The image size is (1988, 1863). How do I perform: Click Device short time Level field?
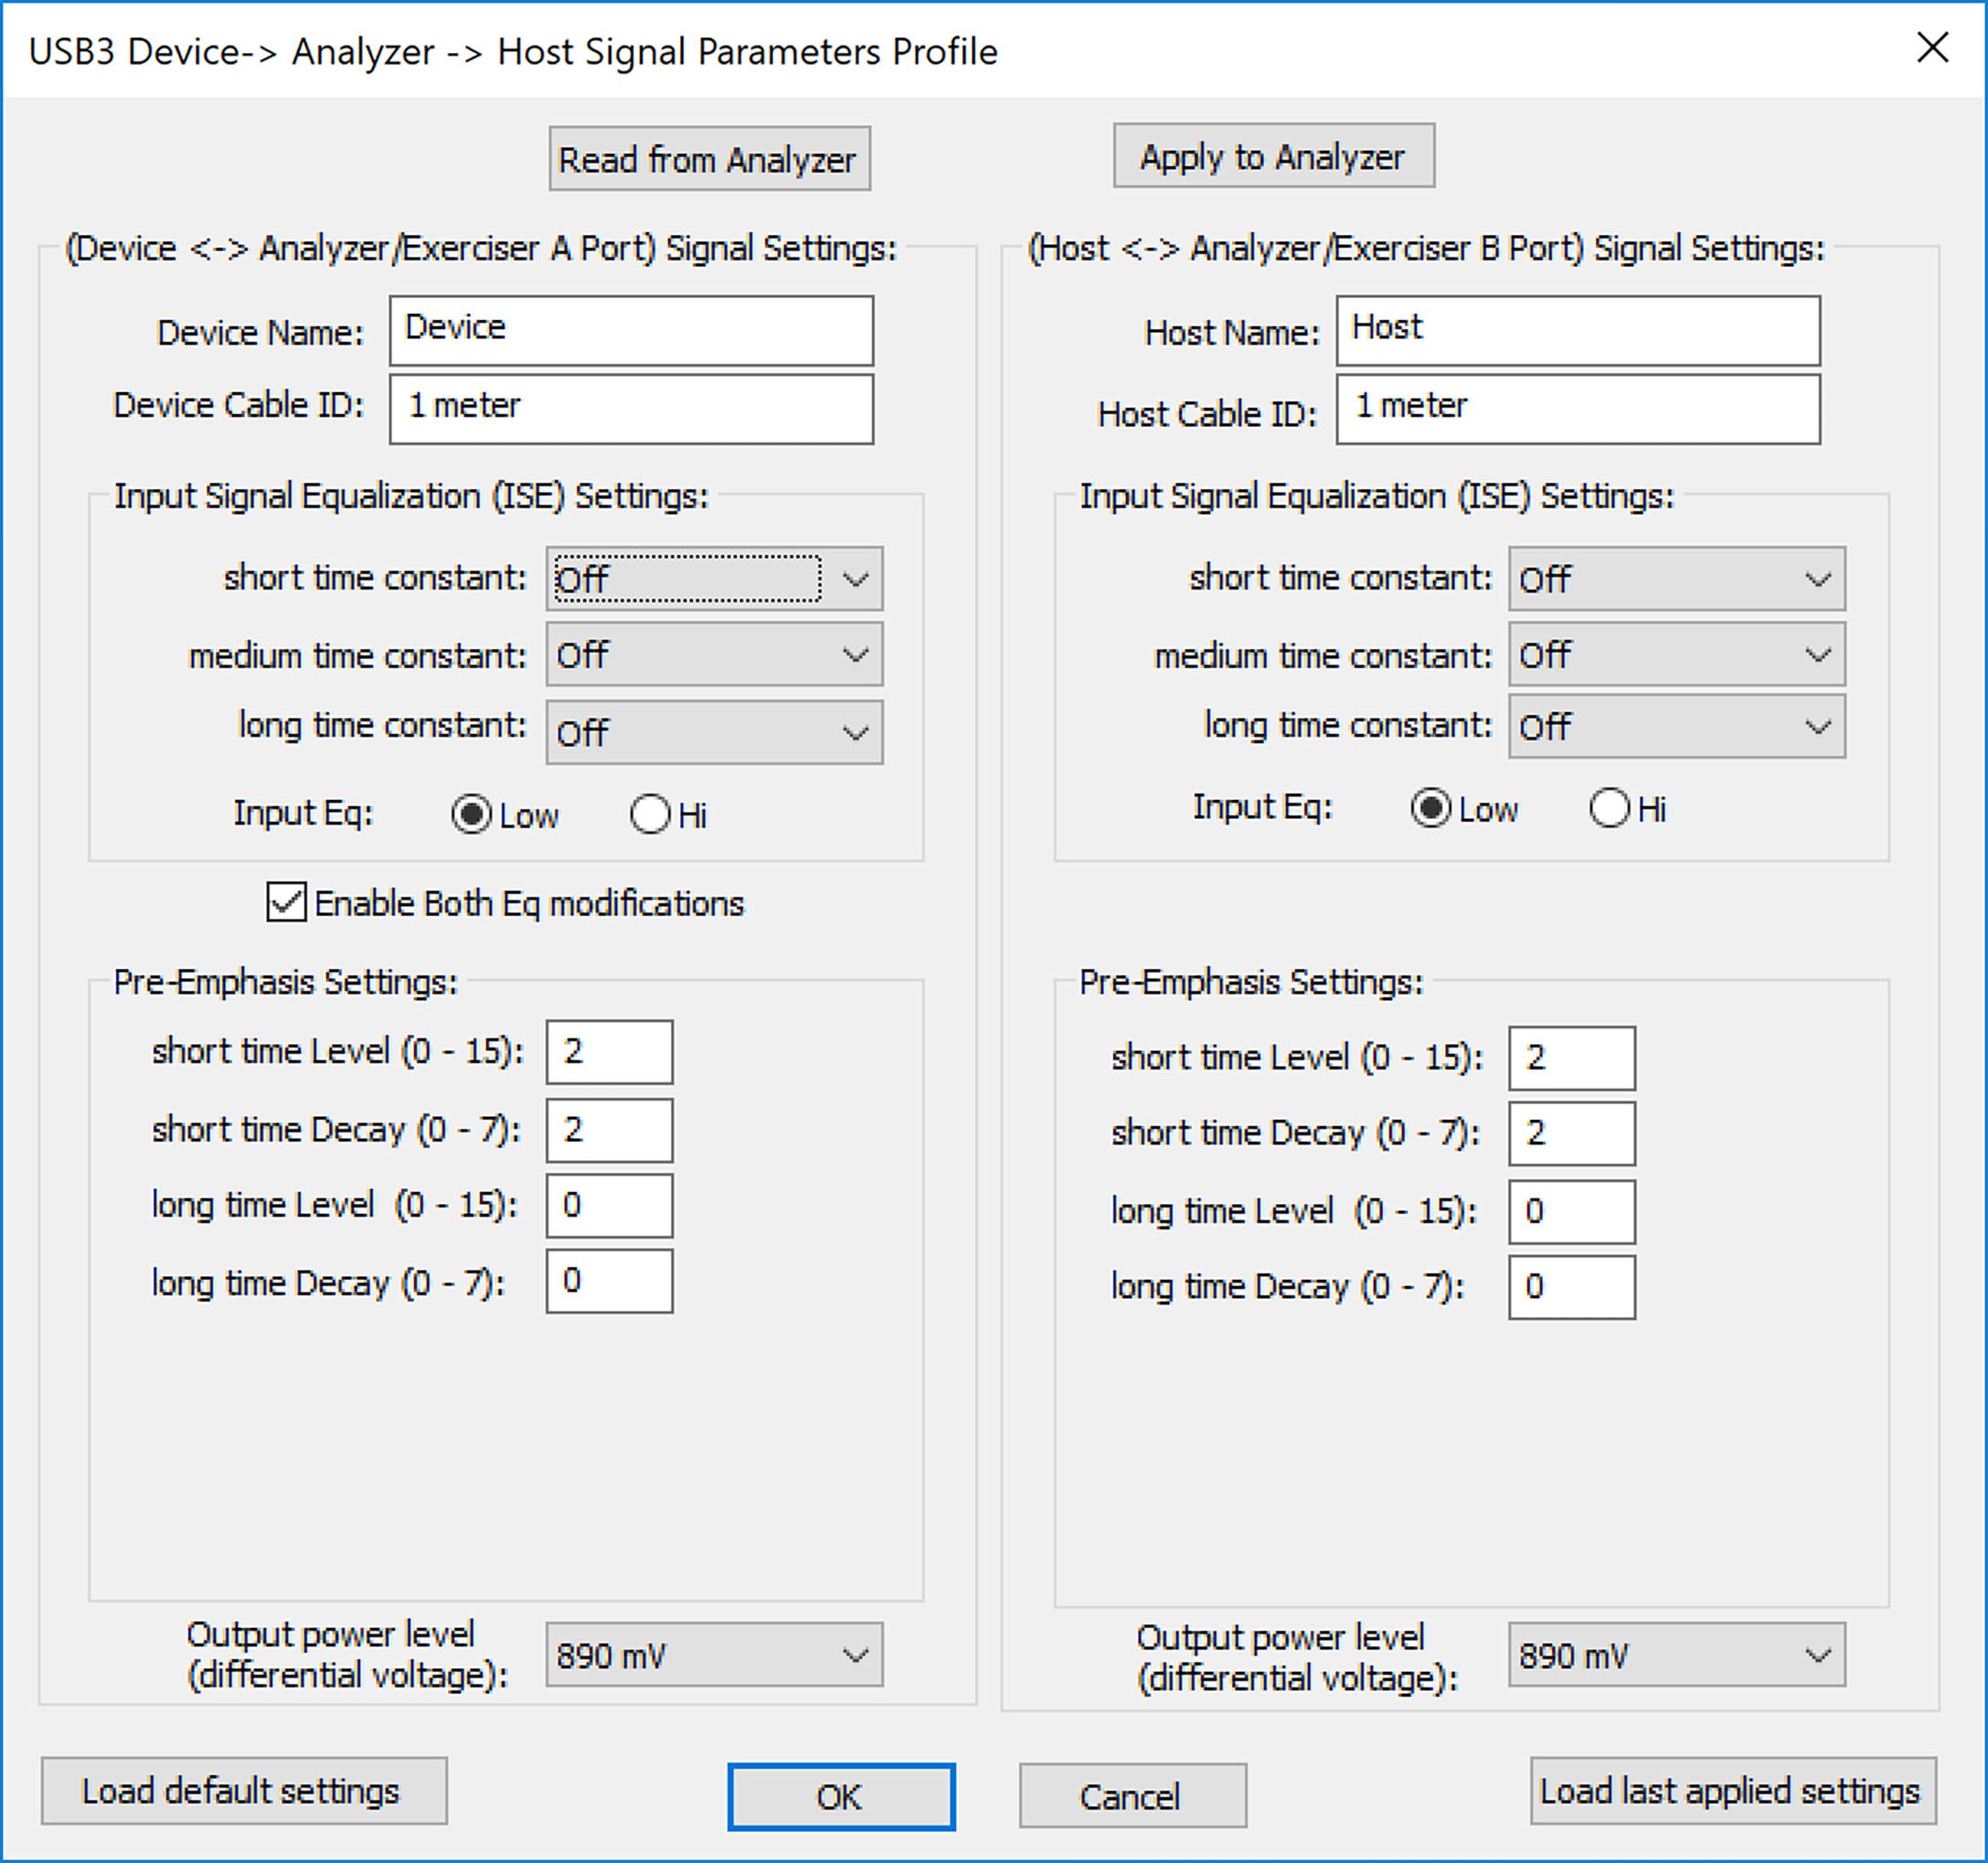609,1052
